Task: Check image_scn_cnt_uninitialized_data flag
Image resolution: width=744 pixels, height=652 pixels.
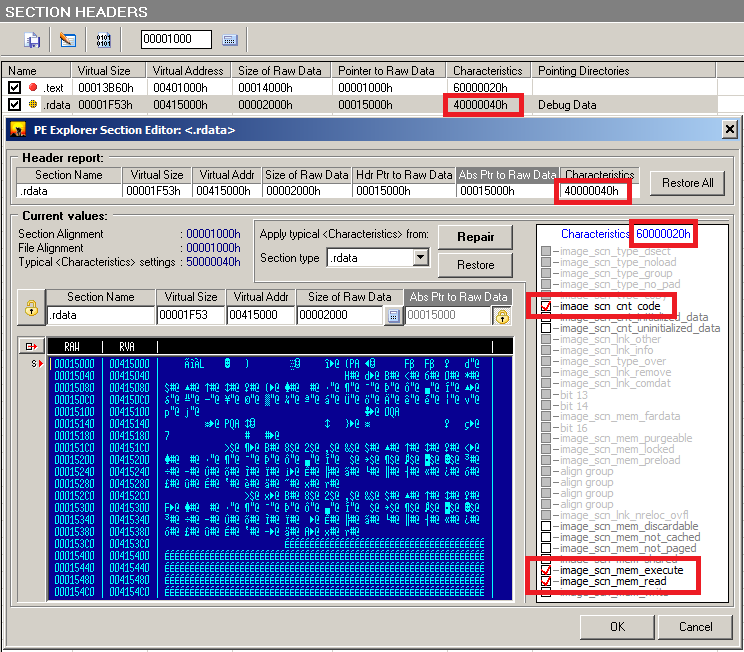Action: coord(546,328)
